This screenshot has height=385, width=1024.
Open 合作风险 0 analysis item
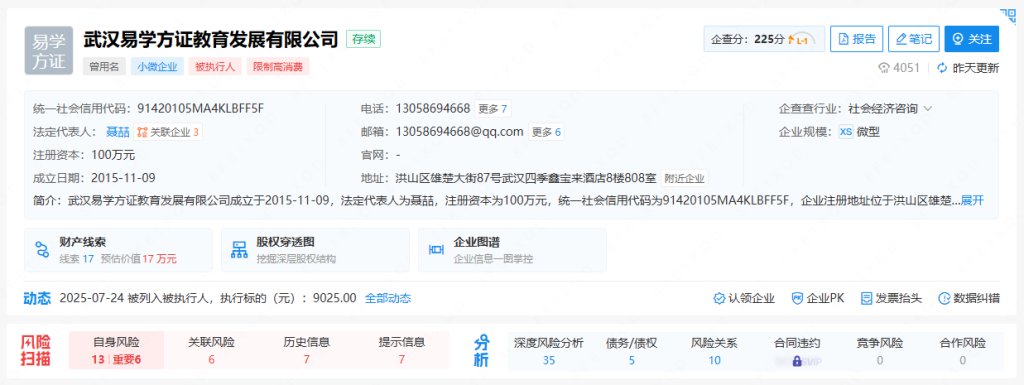point(963,350)
